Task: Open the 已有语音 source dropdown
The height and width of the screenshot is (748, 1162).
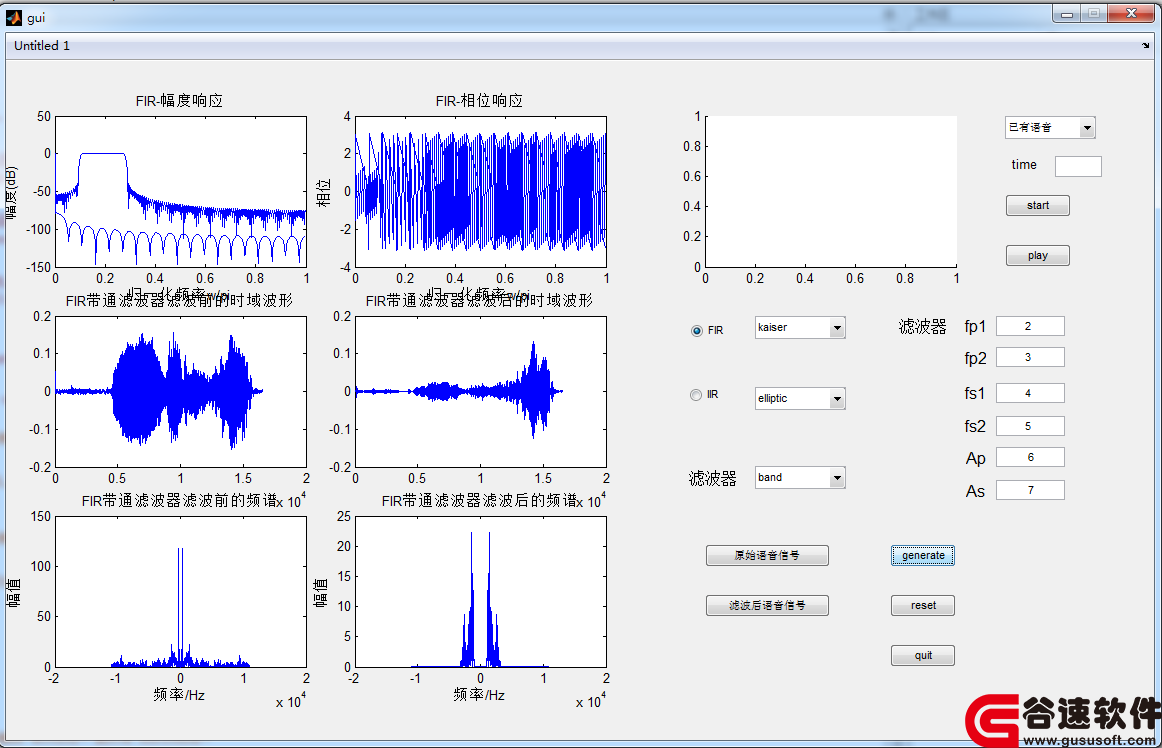Action: [x=1050, y=128]
